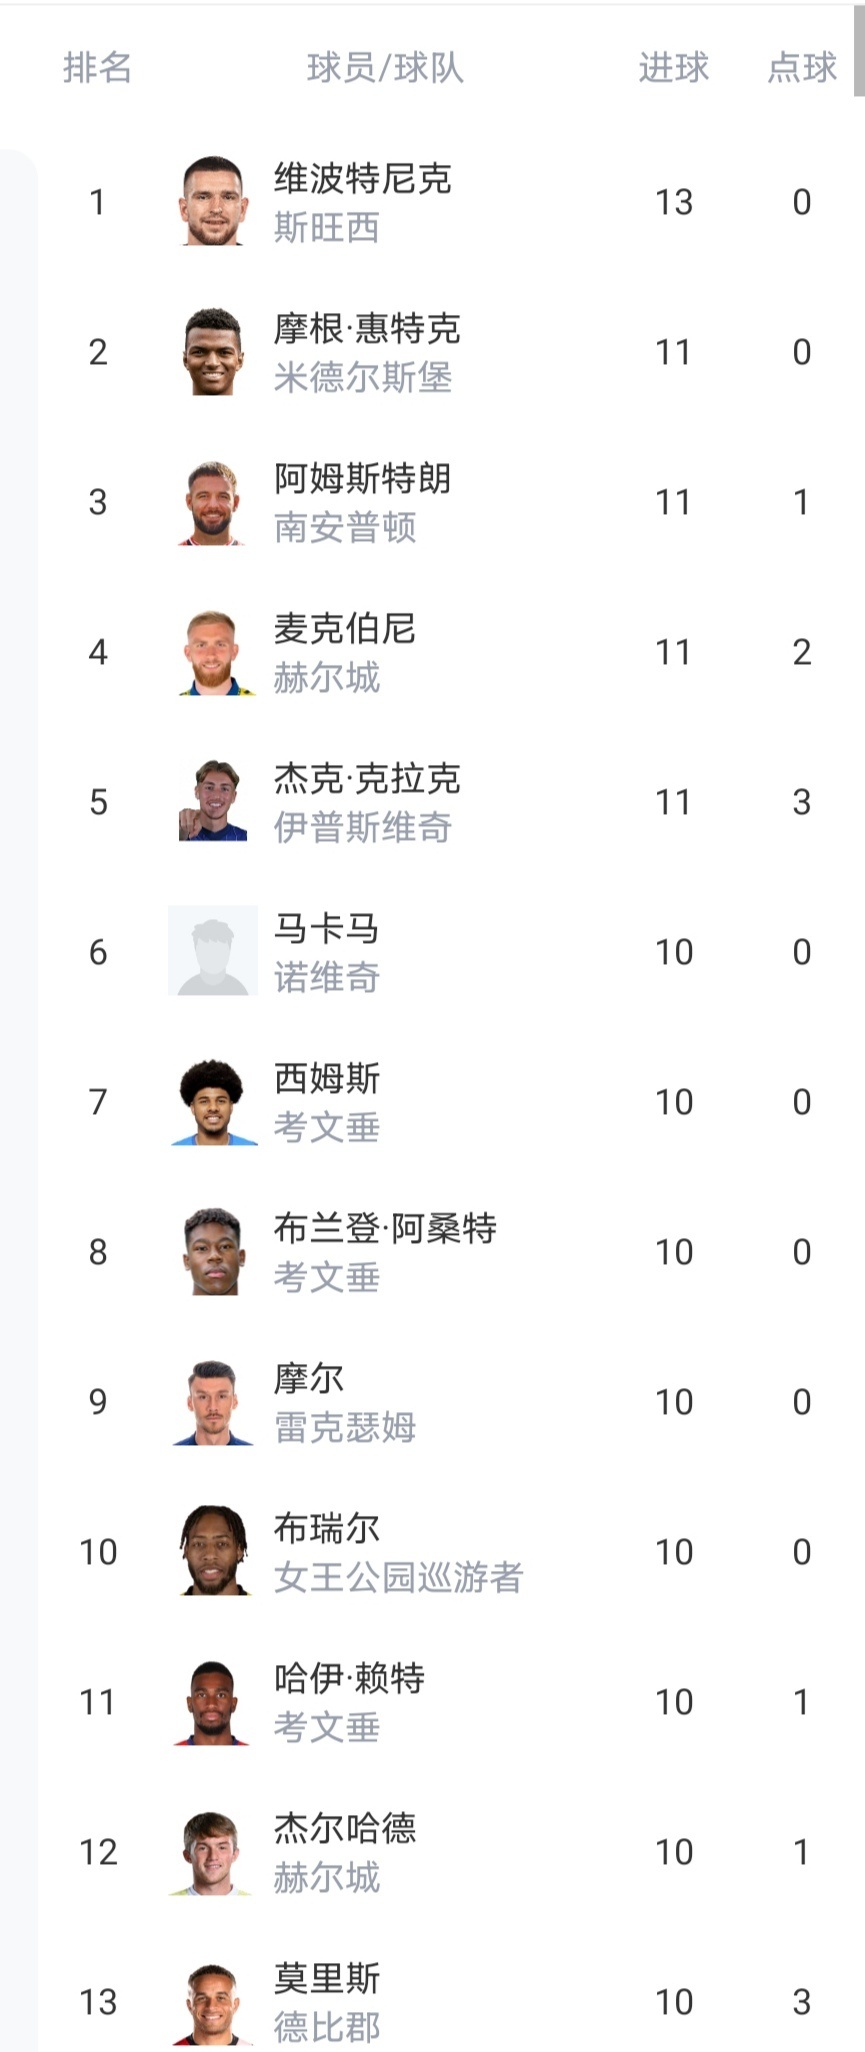
Task: Select player name 杰尔哈德
Action: (x=345, y=1828)
